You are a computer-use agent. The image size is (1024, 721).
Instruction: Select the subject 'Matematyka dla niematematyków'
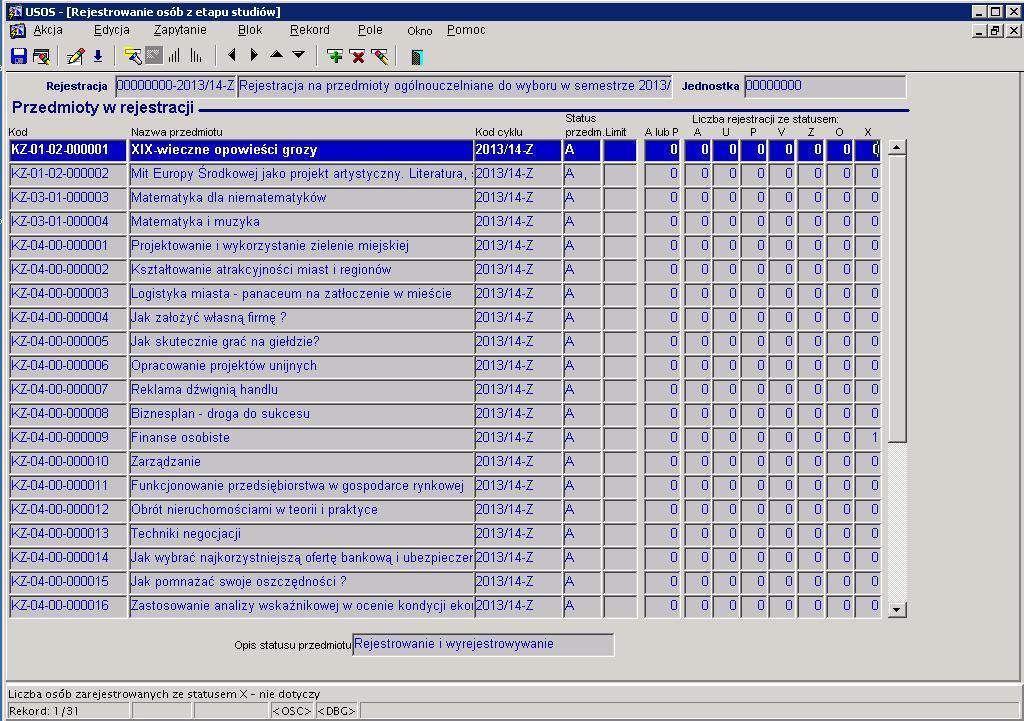[x=301, y=198]
